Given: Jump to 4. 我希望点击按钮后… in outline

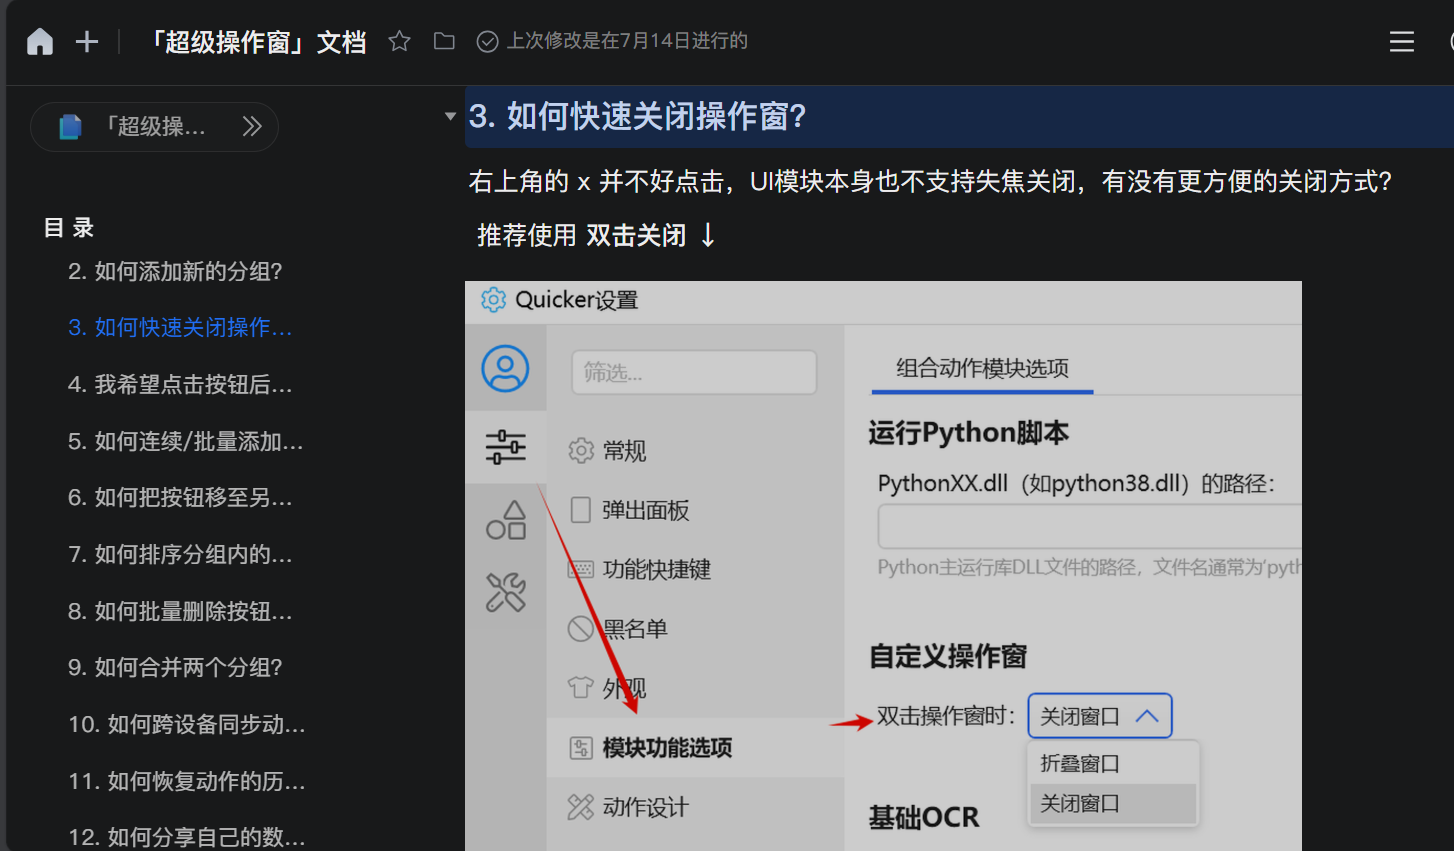Looking at the screenshot, I should click(x=180, y=385).
